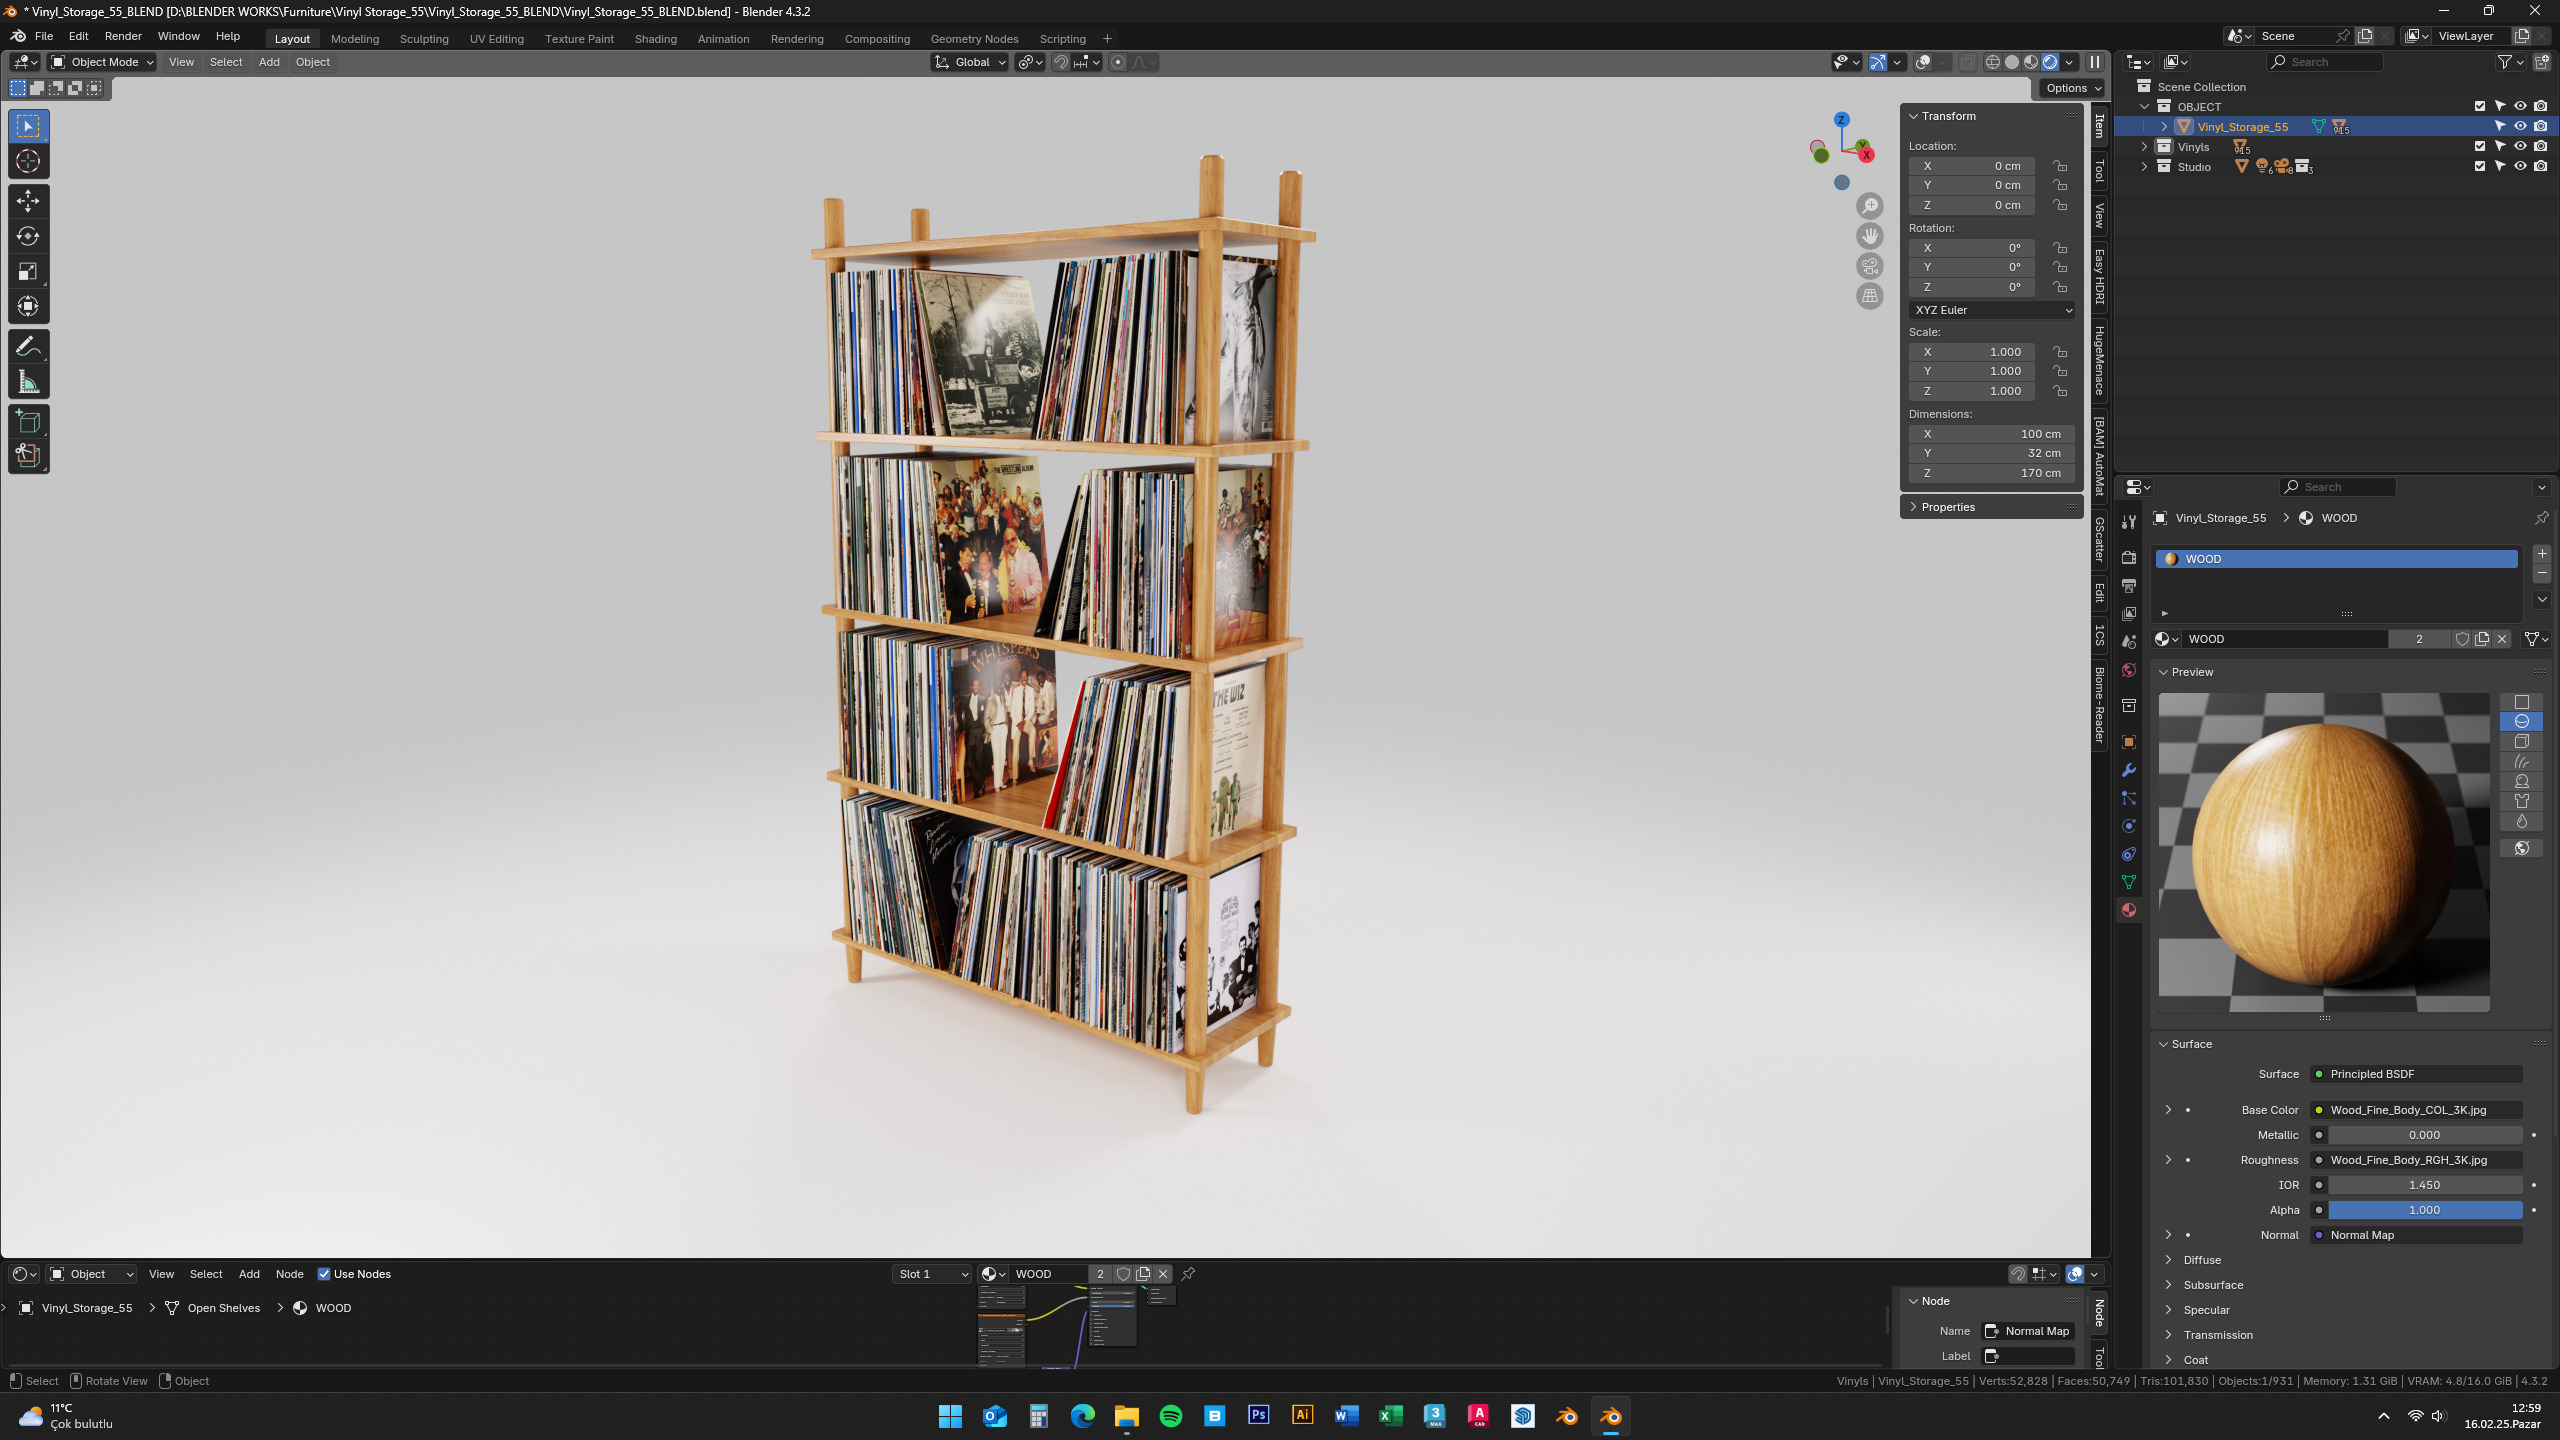Select the Cursor tool in the toolbar
The height and width of the screenshot is (1440, 2560).
tap(28, 161)
